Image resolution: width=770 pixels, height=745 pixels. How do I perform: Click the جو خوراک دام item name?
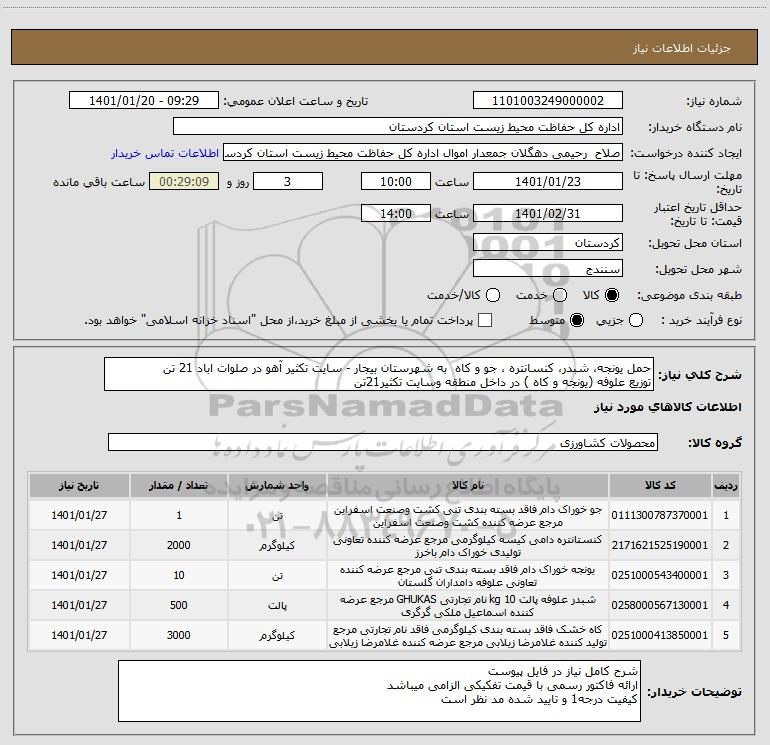468,516
